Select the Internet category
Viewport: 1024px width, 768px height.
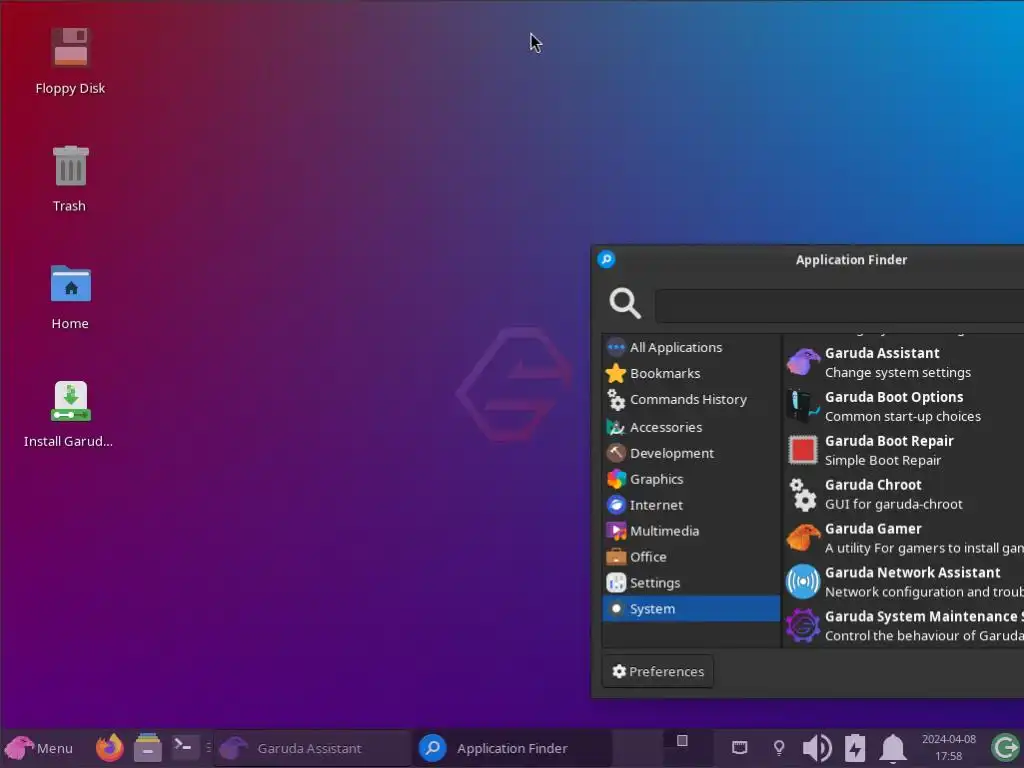tap(691, 505)
